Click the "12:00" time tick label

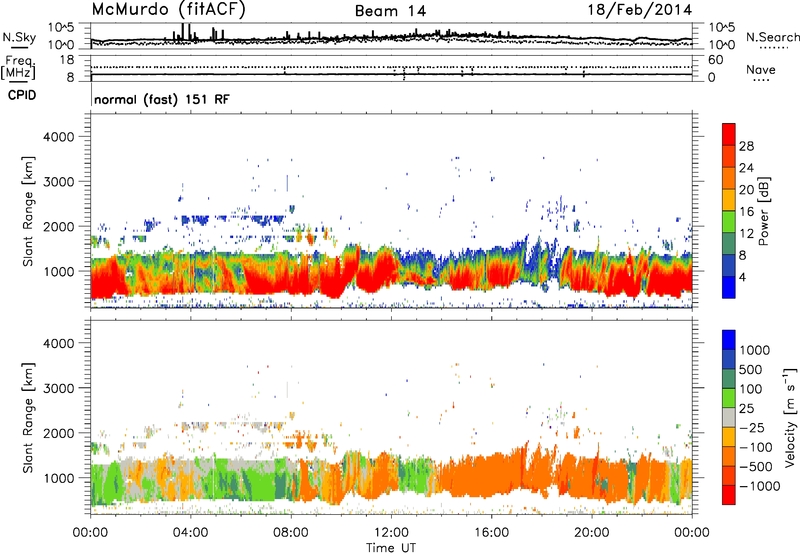[x=391, y=533]
